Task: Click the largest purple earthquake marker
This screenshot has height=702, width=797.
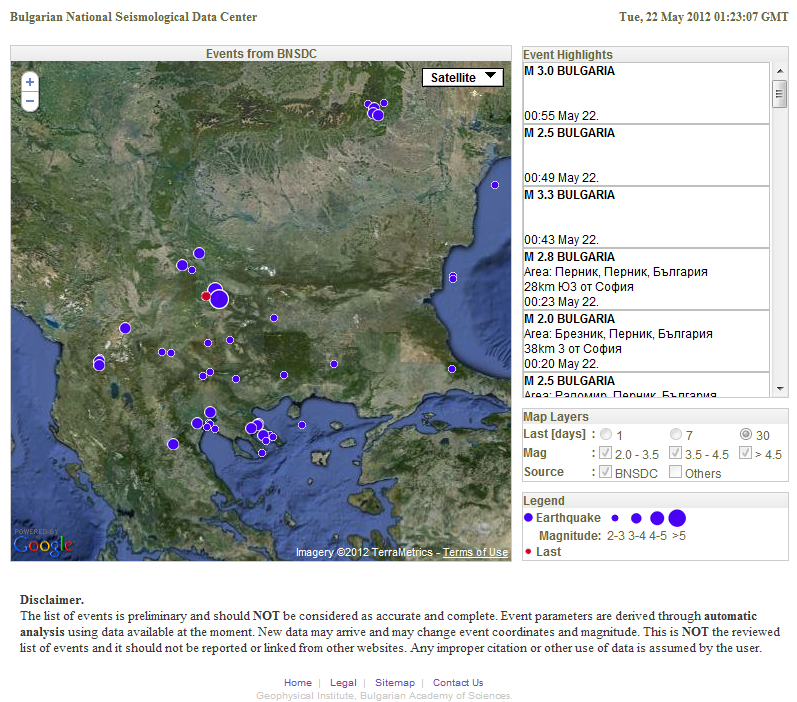Action: pos(219,298)
